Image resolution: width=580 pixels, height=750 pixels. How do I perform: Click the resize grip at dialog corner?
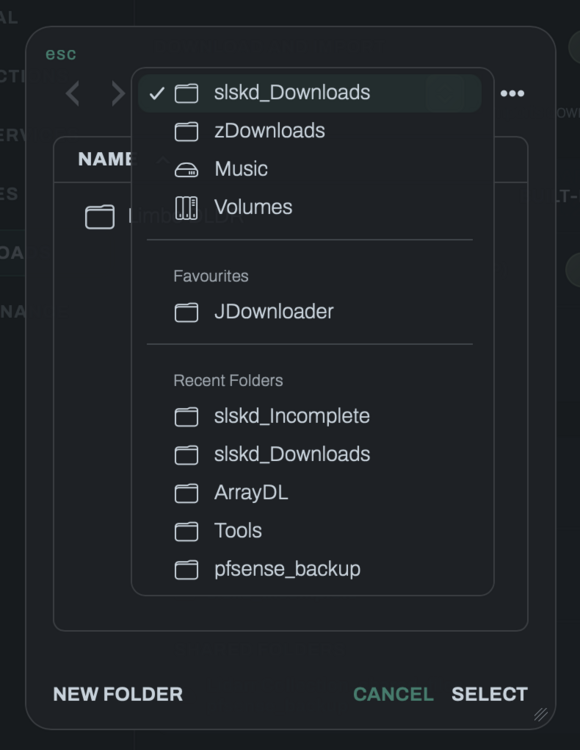[x=541, y=714]
